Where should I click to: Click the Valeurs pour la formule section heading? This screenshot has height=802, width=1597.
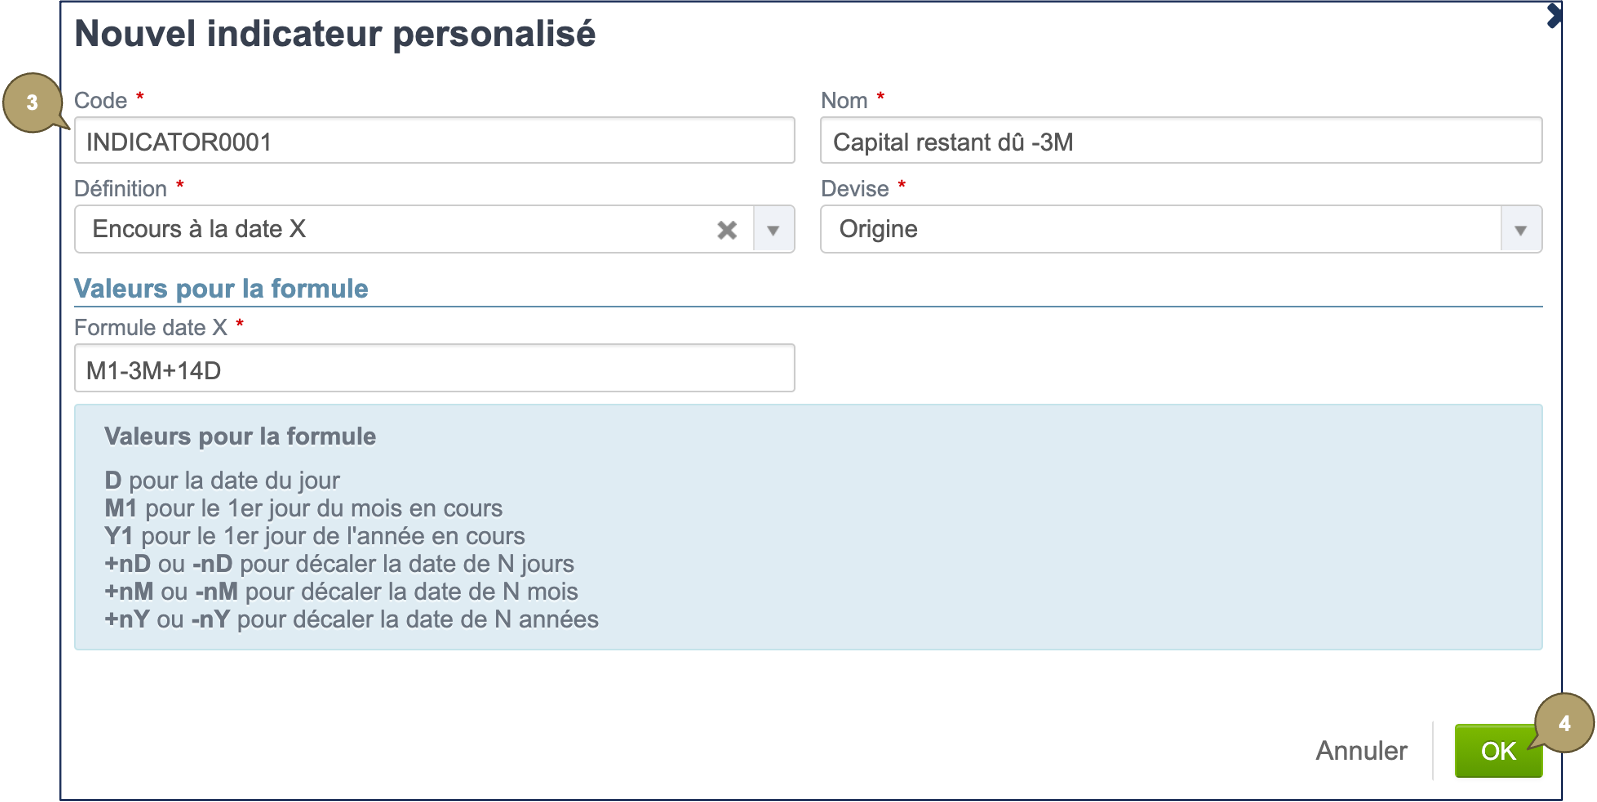[221, 288]
